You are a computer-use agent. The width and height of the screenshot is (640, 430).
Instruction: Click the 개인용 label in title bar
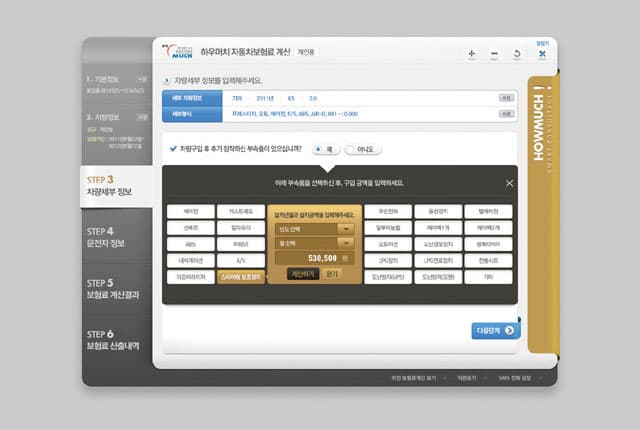306,52
